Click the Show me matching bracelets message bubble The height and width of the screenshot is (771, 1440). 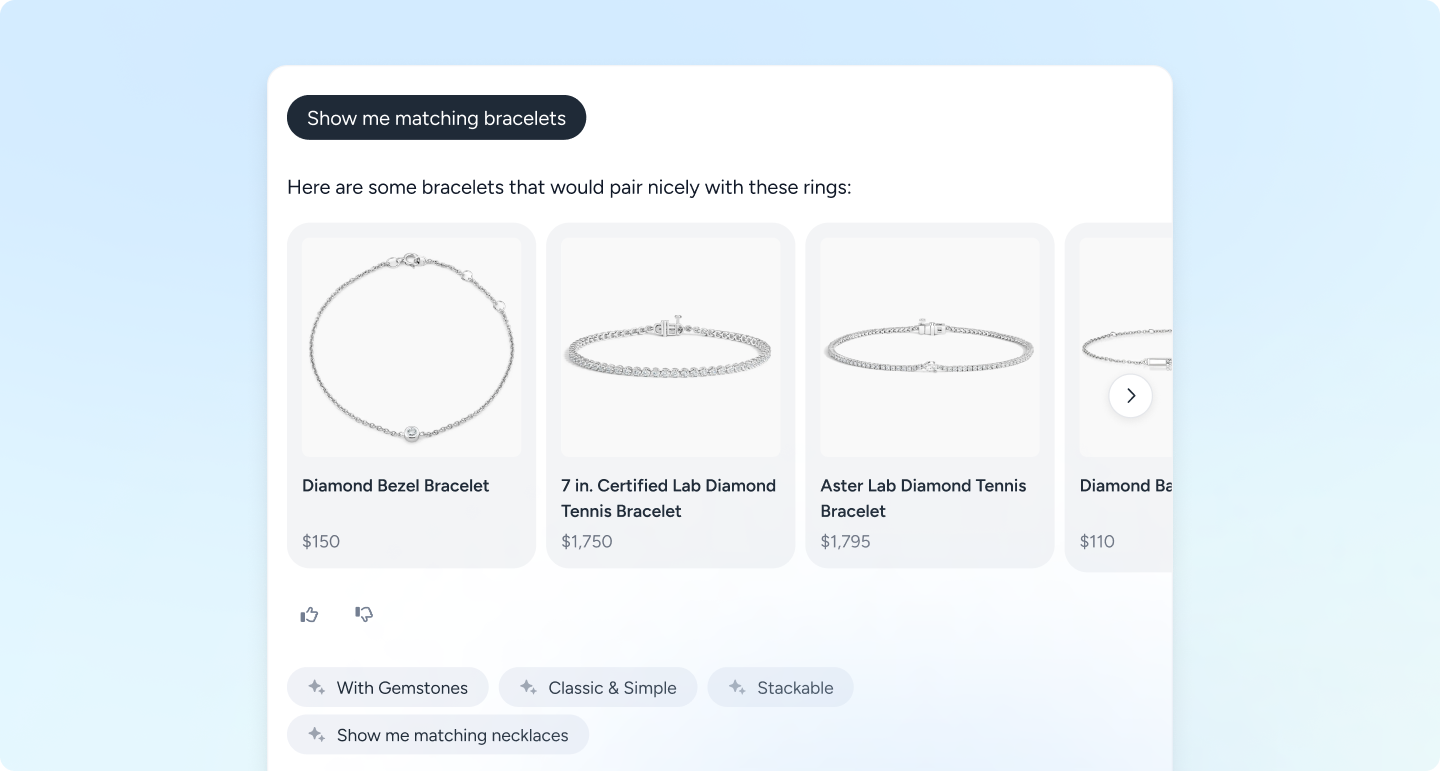click(x=436, y=118)
